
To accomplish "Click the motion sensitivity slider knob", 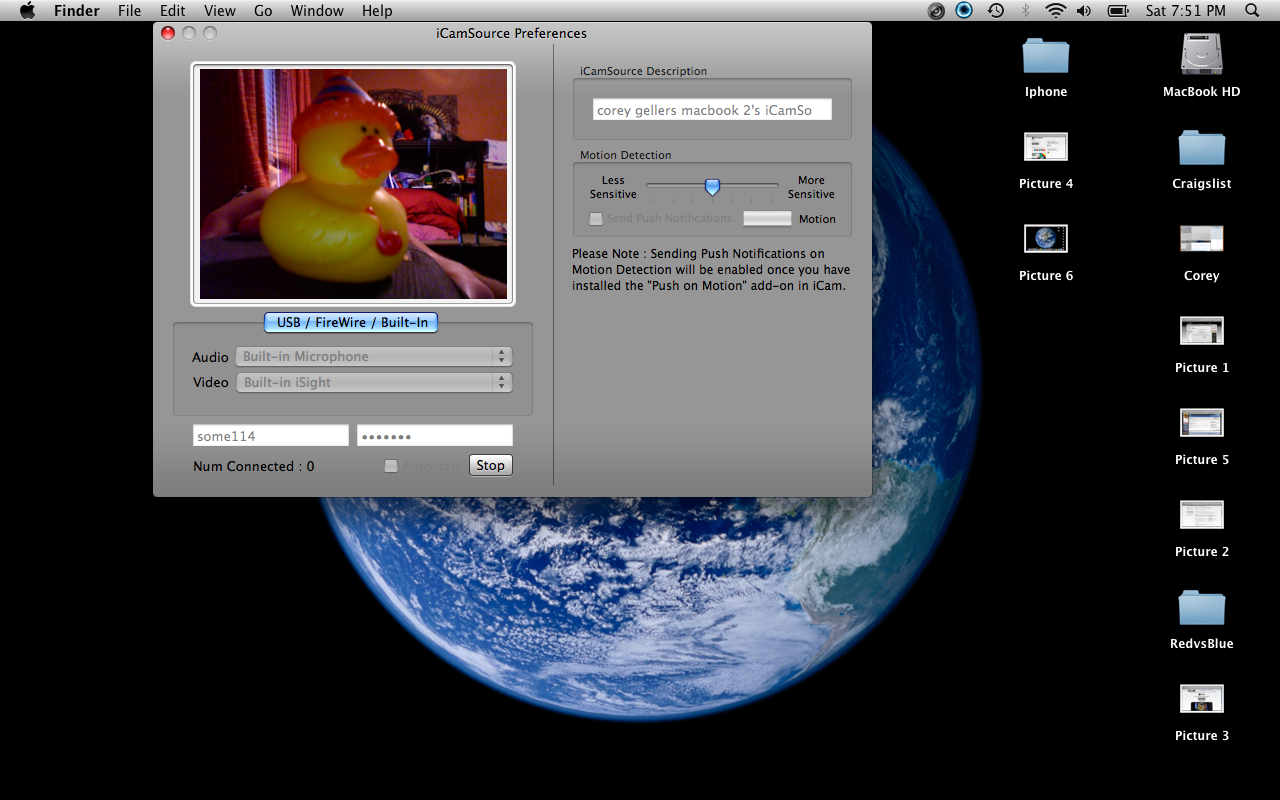I will coord(712,186).
